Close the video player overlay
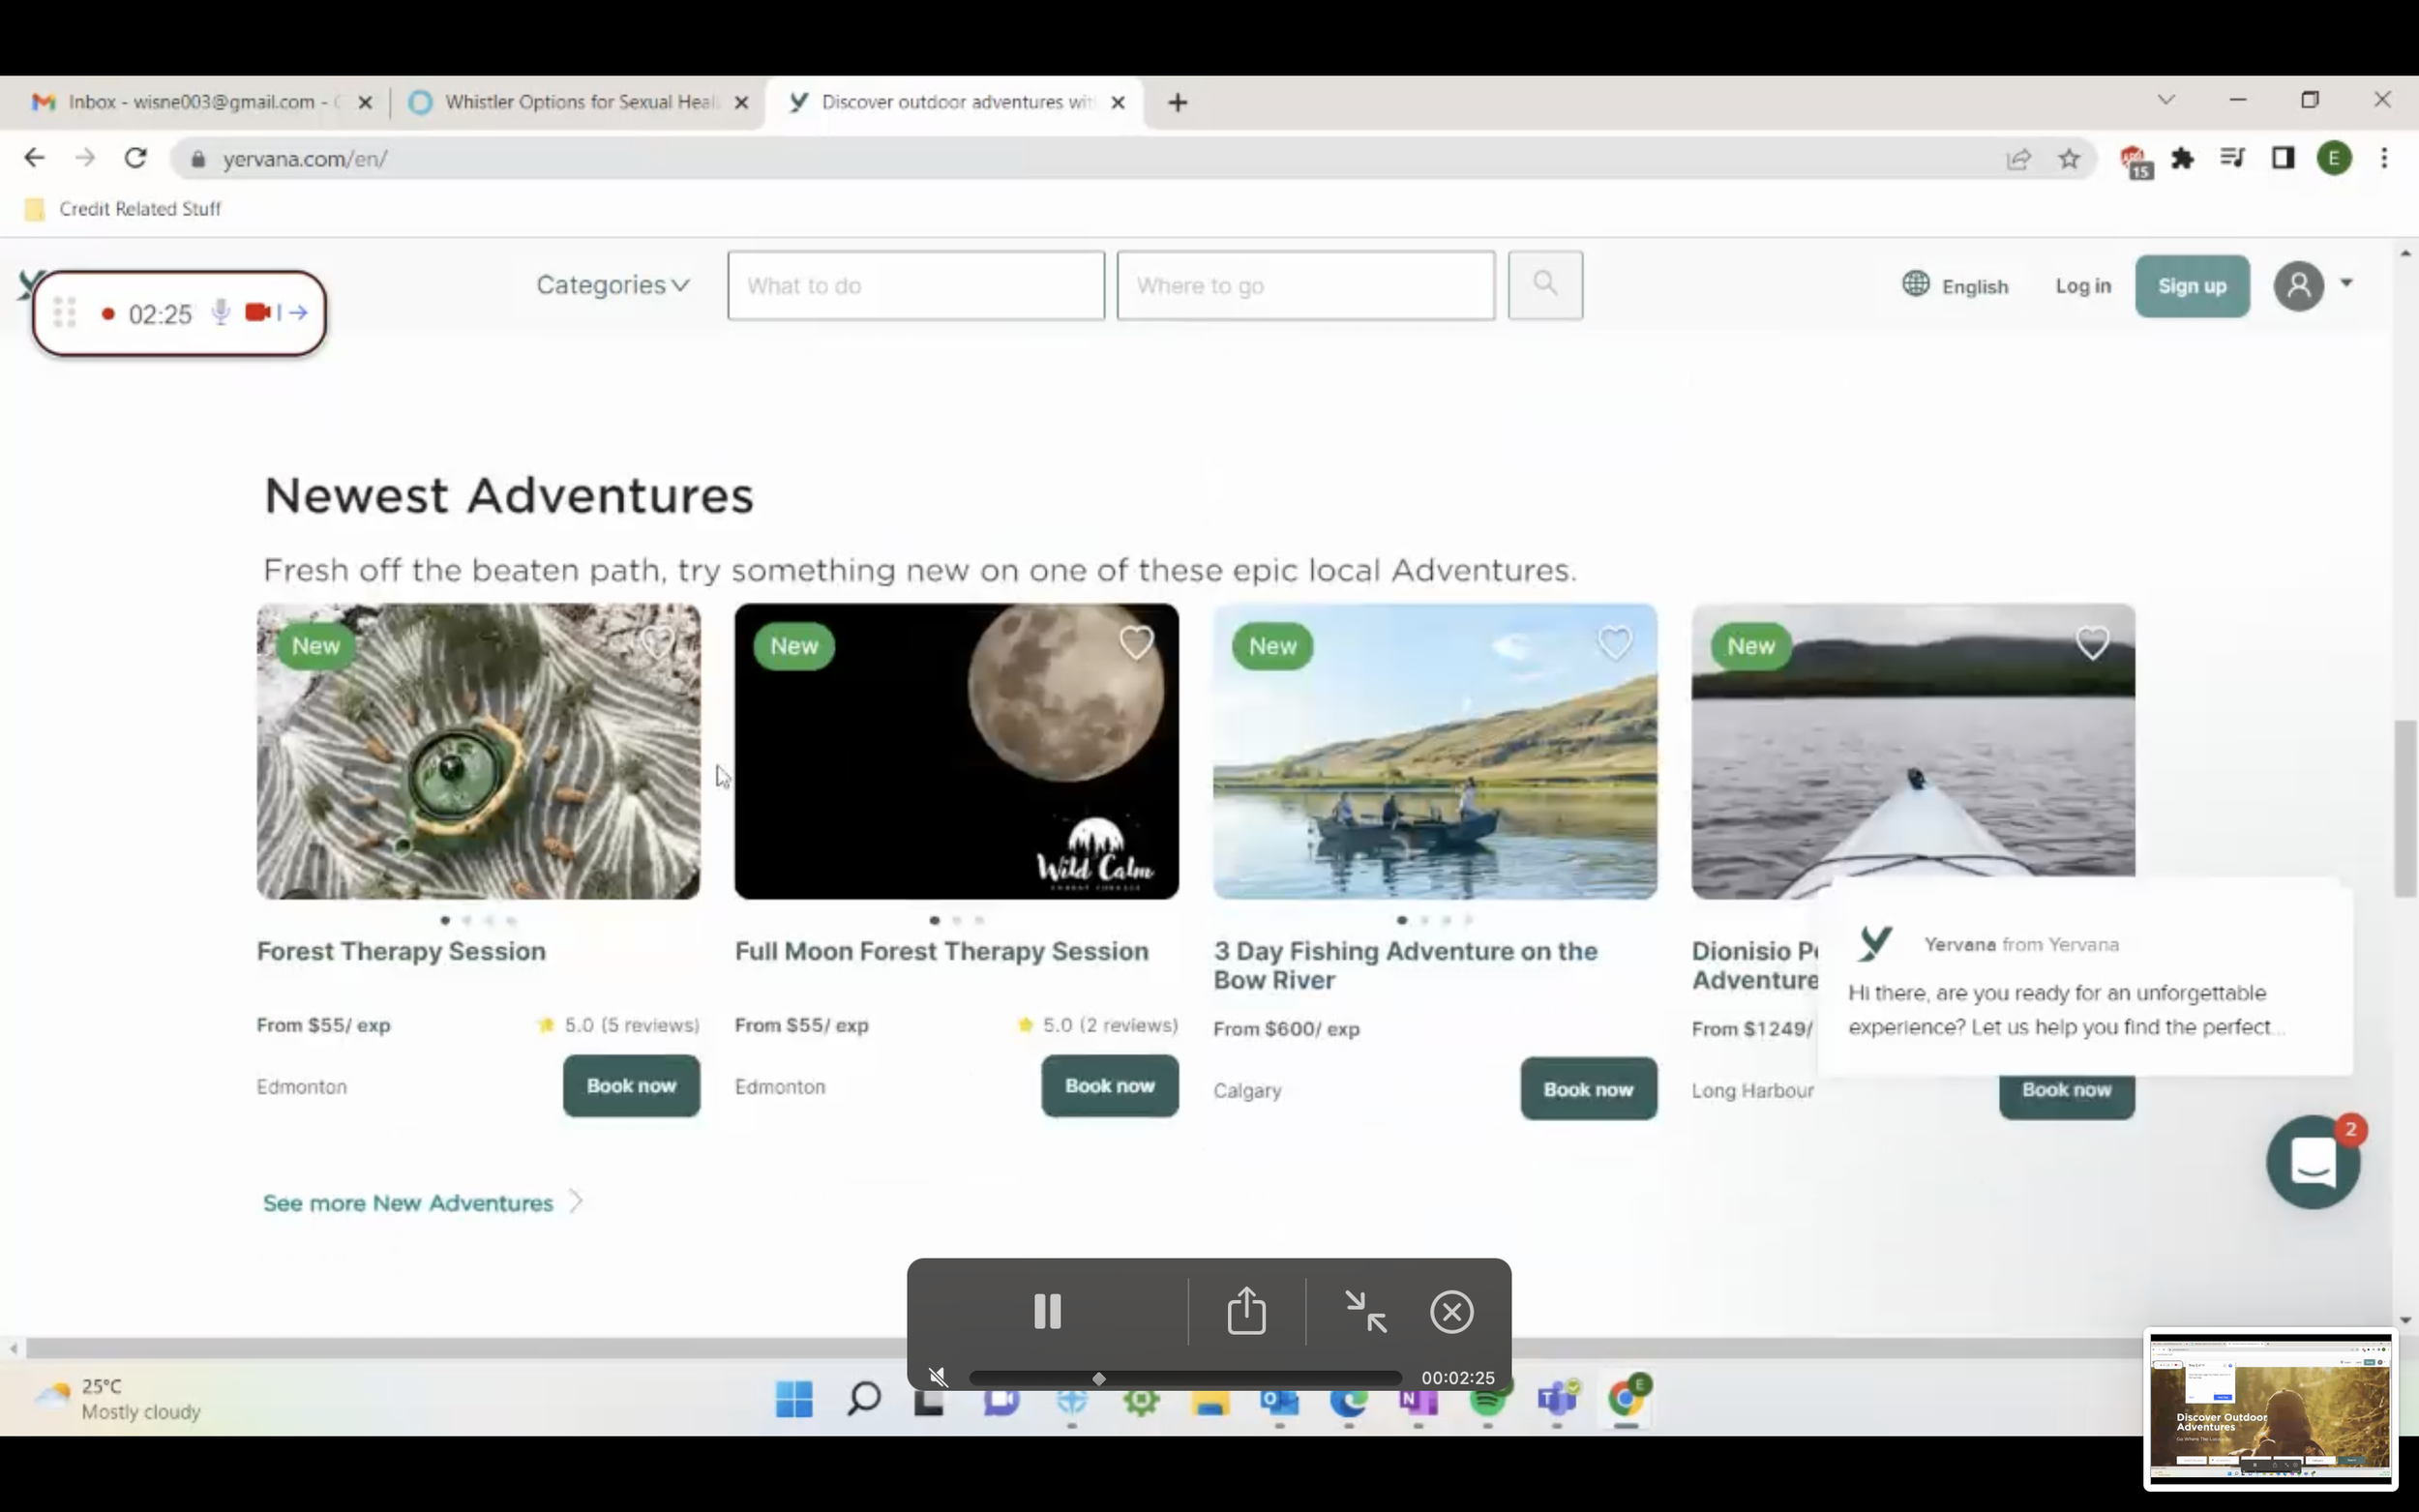2419x1512 pixels. pos(1451,1311)
